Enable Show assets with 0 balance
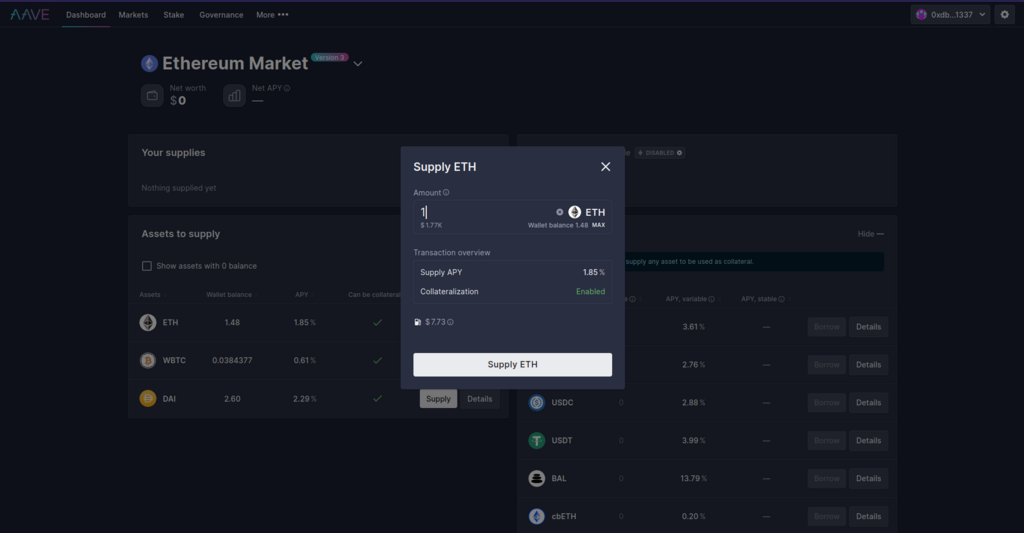Viewport: 1024px width, 533px height. pyautogui.click(x=147, y=266)
